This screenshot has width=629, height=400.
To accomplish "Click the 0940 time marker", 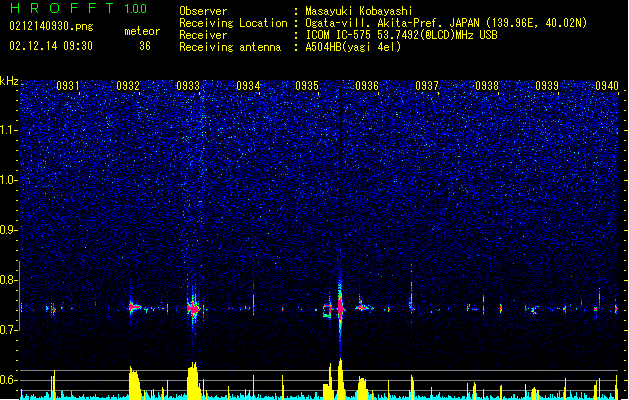I will (x=607, y=86).
